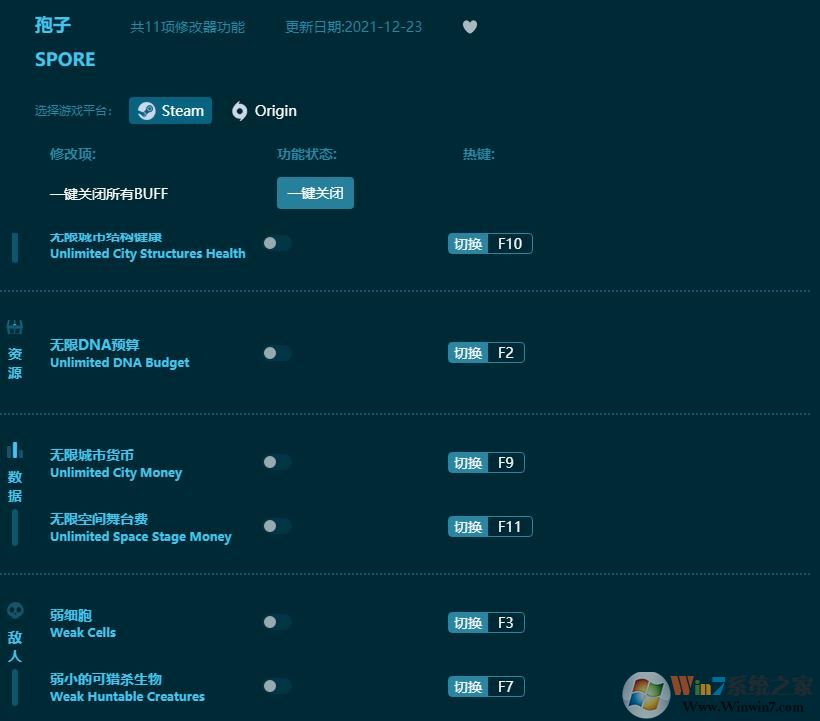The height and width of the screenshot is (721, 820).
Task: Turn on Unlimited City Money switch
Action: tap(277, 462)
